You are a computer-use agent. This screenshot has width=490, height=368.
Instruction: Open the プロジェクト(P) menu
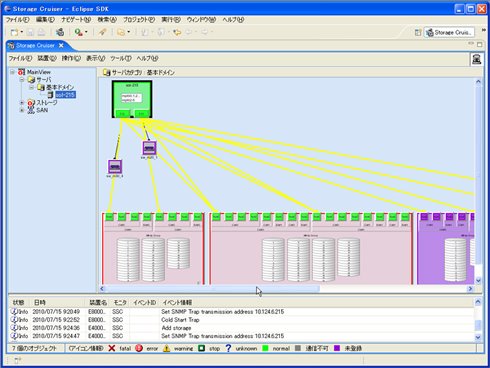tap(139, 20)
